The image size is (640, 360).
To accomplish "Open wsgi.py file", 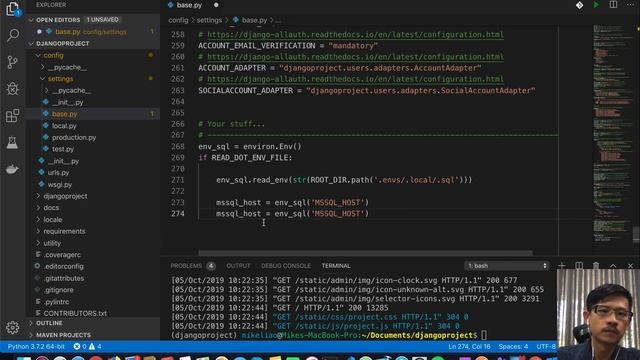I will pos(60,184).
